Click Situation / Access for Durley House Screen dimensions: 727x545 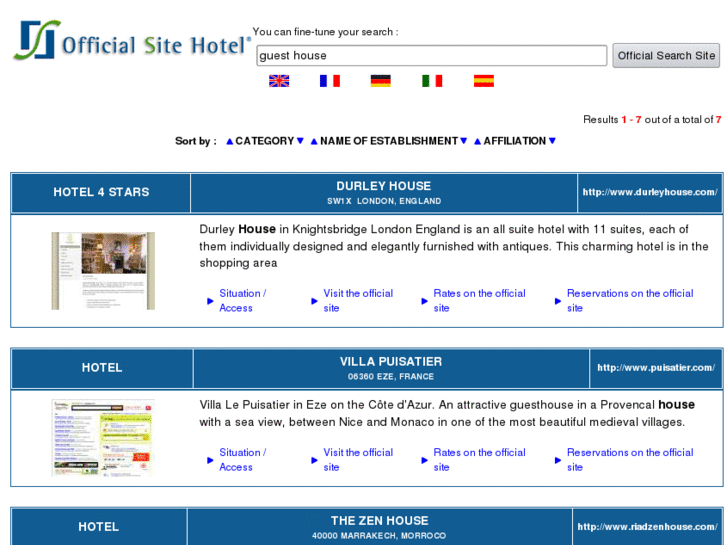[242, 301]
